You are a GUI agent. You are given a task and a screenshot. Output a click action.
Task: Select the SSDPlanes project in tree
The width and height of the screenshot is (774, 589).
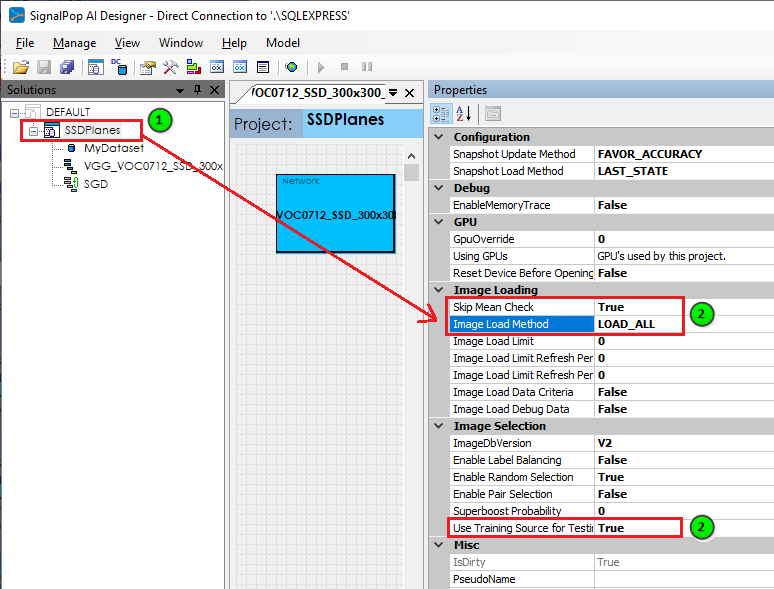(92, 130)
